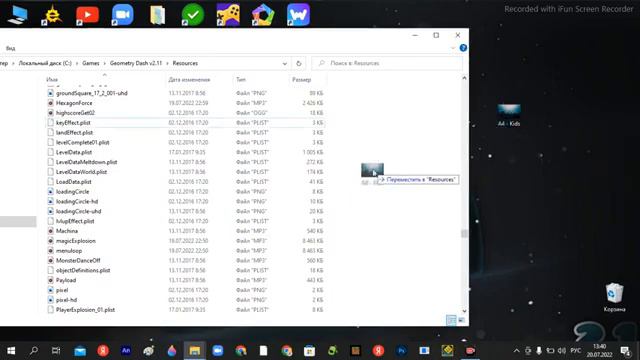
Task: Open Task View on taskbar
Action: click(56, 351)
